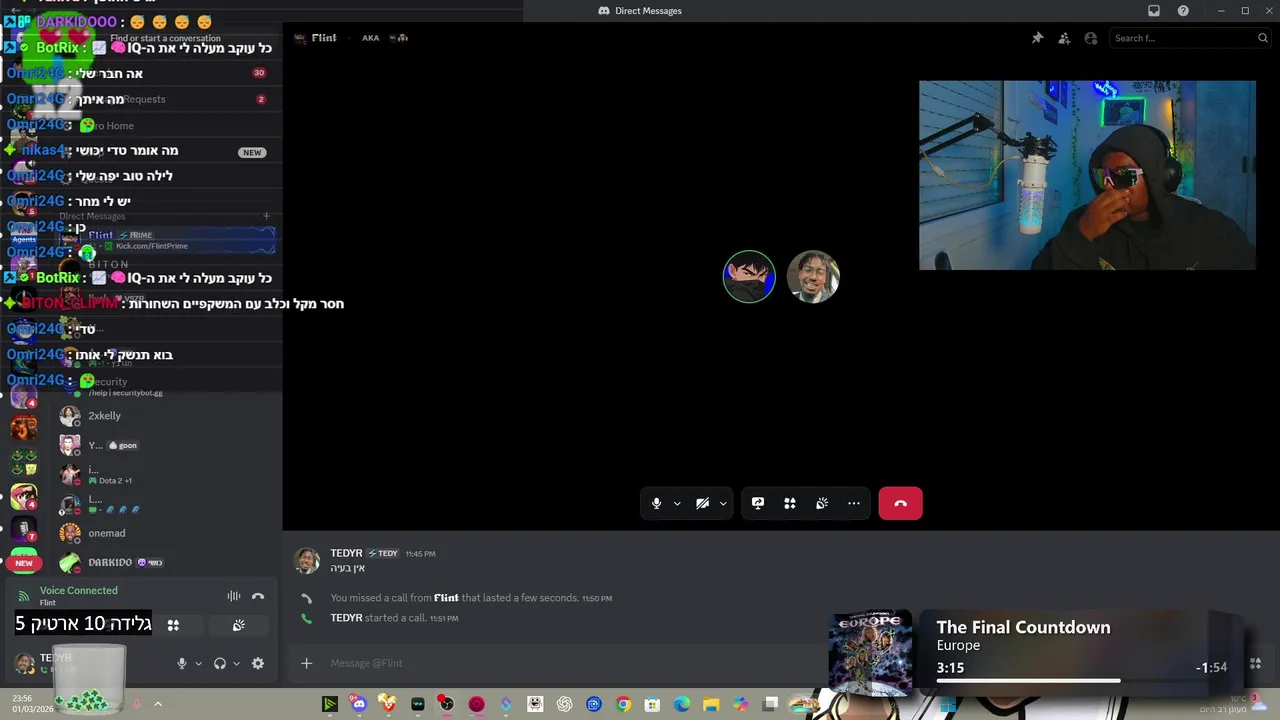Open activities button in voice panel
This screenshot has height=720, width=1280.
tap(173, 625)
